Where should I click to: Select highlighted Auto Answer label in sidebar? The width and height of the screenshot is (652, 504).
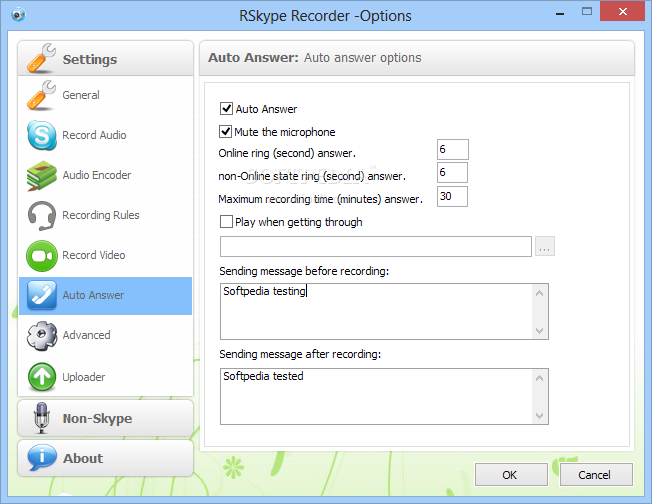[93, 295]
